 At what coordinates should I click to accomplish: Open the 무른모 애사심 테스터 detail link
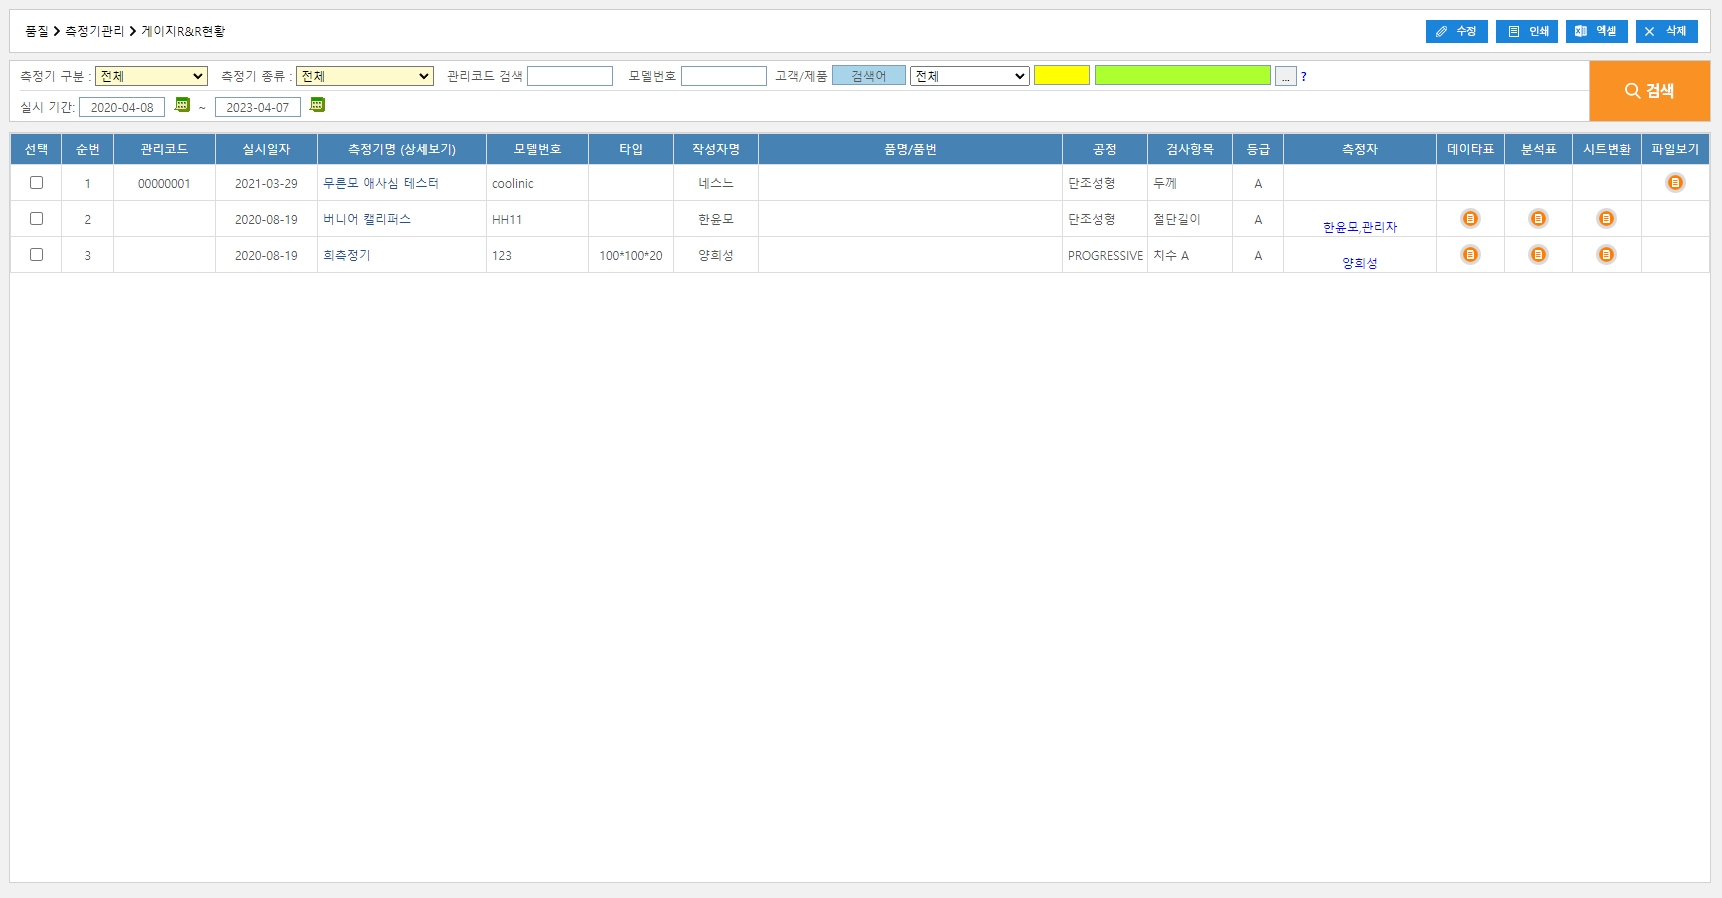(380, 184)
